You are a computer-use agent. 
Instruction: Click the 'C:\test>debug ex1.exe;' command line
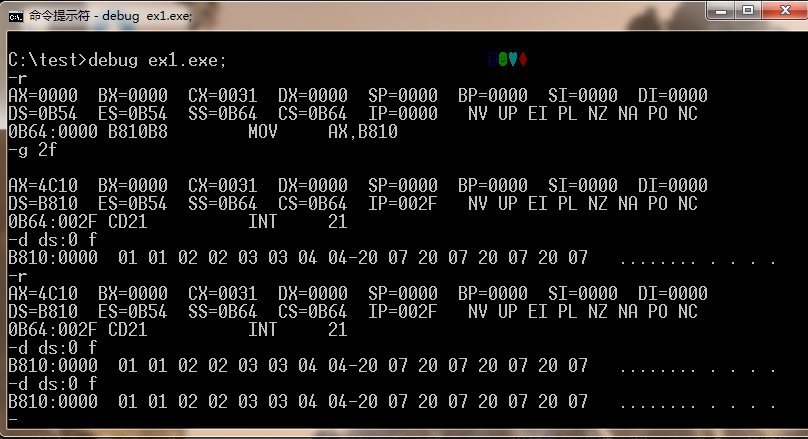point(117,60)
